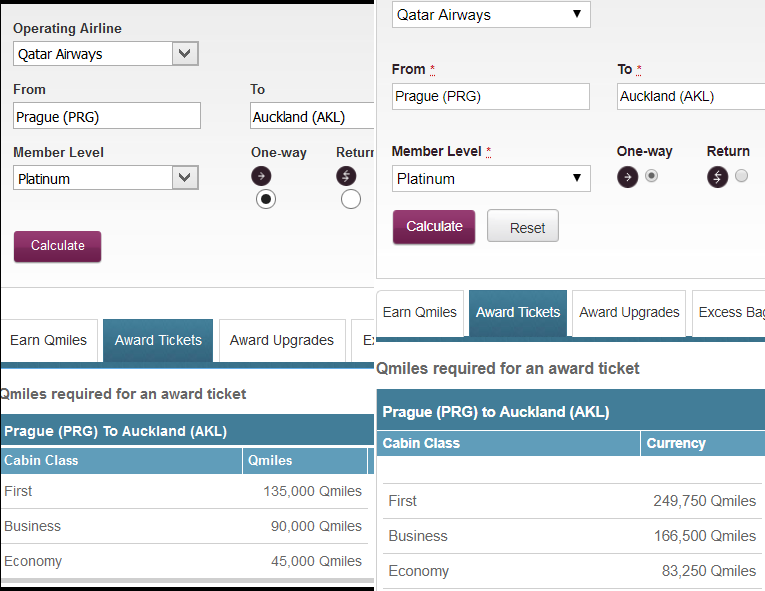Click the Currency column header
The width and height of the screenshot is (765, 591).
(703, 443)
